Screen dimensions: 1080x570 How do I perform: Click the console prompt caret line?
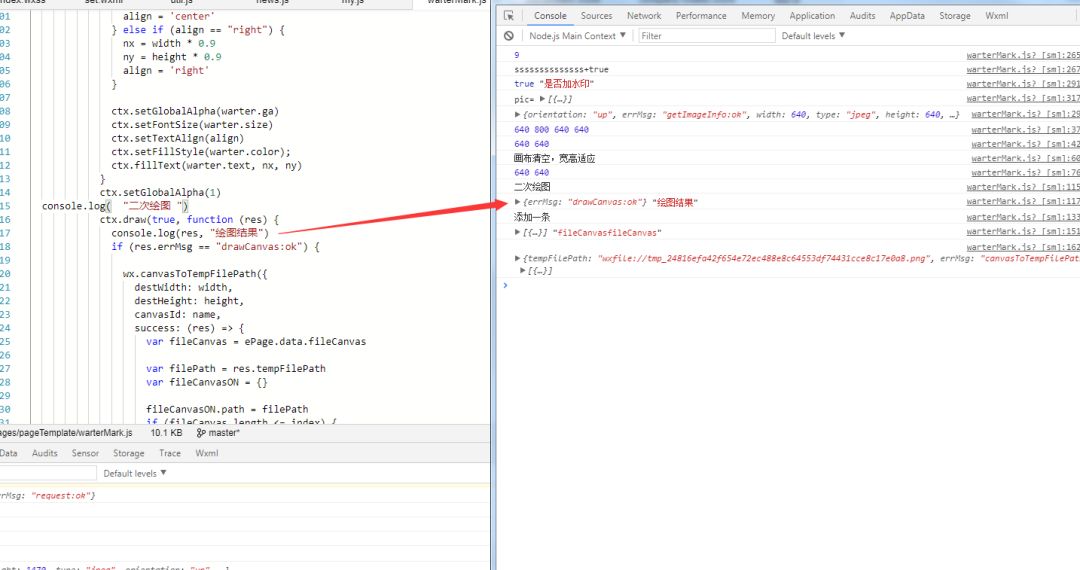tap(788, 285)
